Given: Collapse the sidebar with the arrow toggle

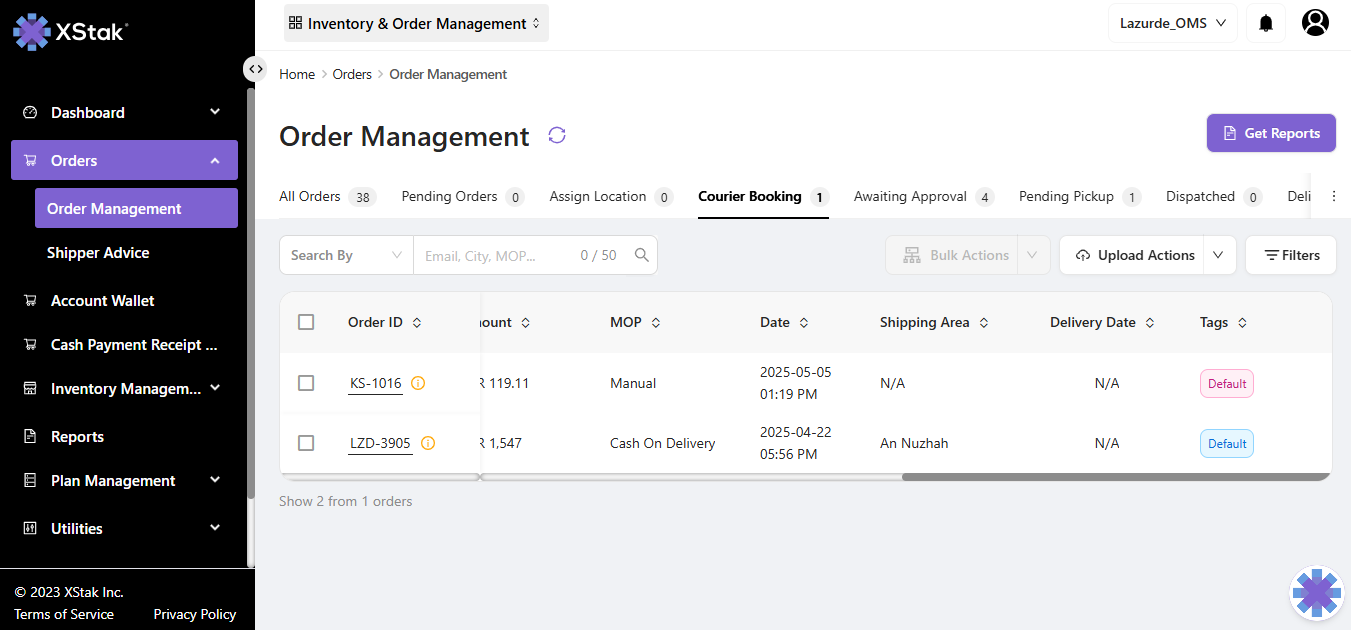Looking at the screenshot, I should click(x=256, y=69).
